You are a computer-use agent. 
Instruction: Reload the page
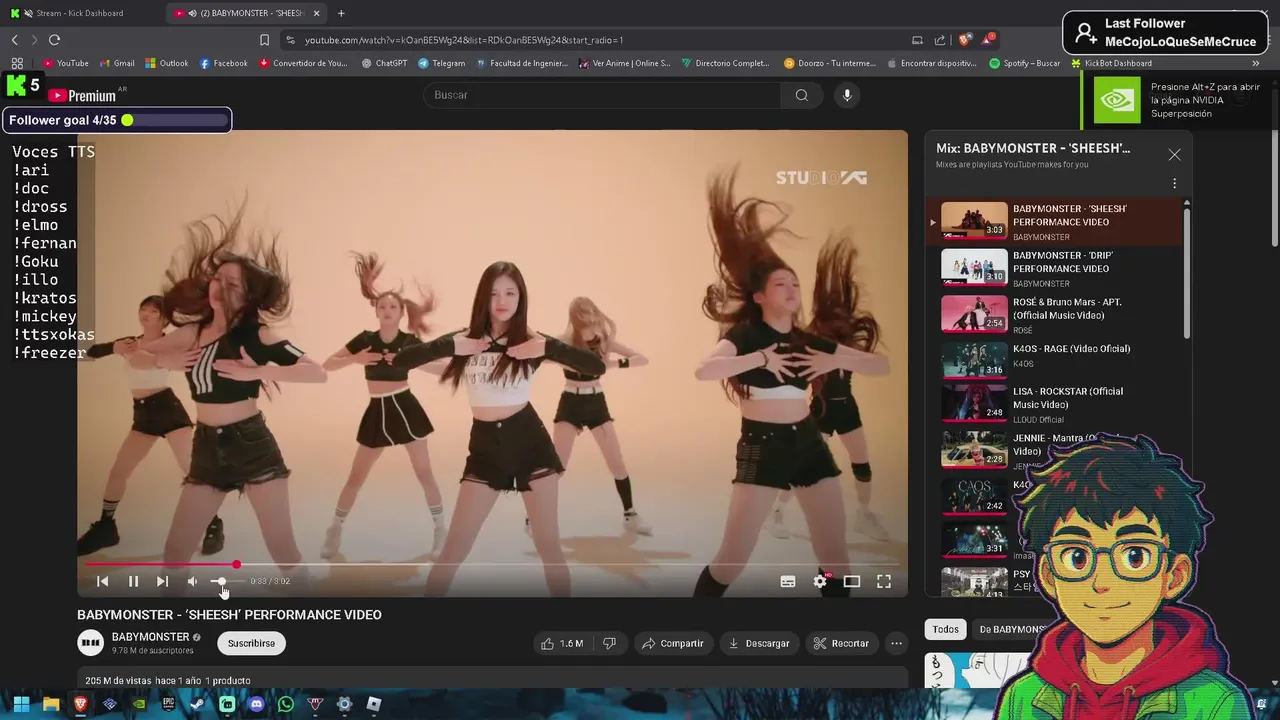[x=54, y=40]
